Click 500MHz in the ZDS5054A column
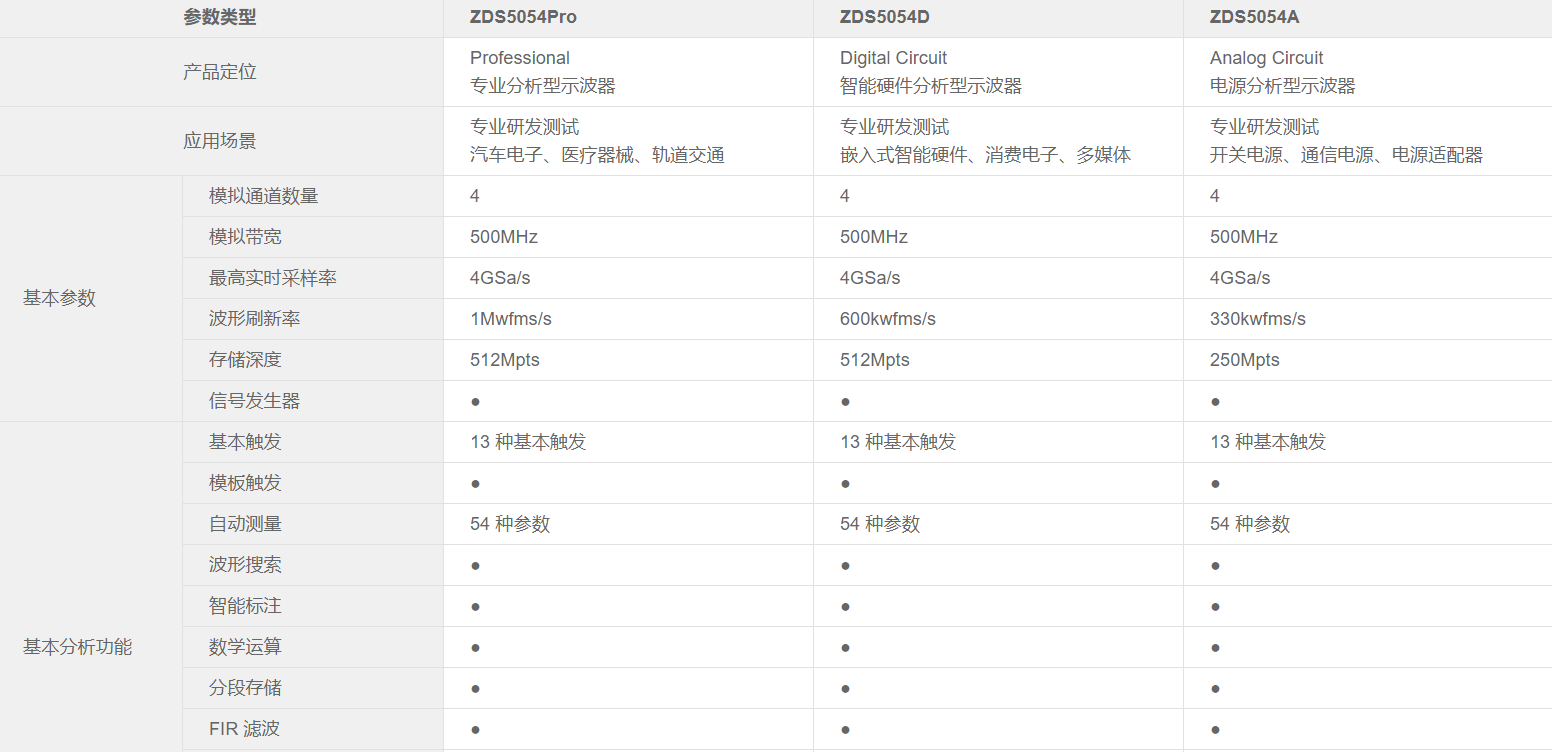The height and width of the screenshot is (752, 1552). [1244, 237]
